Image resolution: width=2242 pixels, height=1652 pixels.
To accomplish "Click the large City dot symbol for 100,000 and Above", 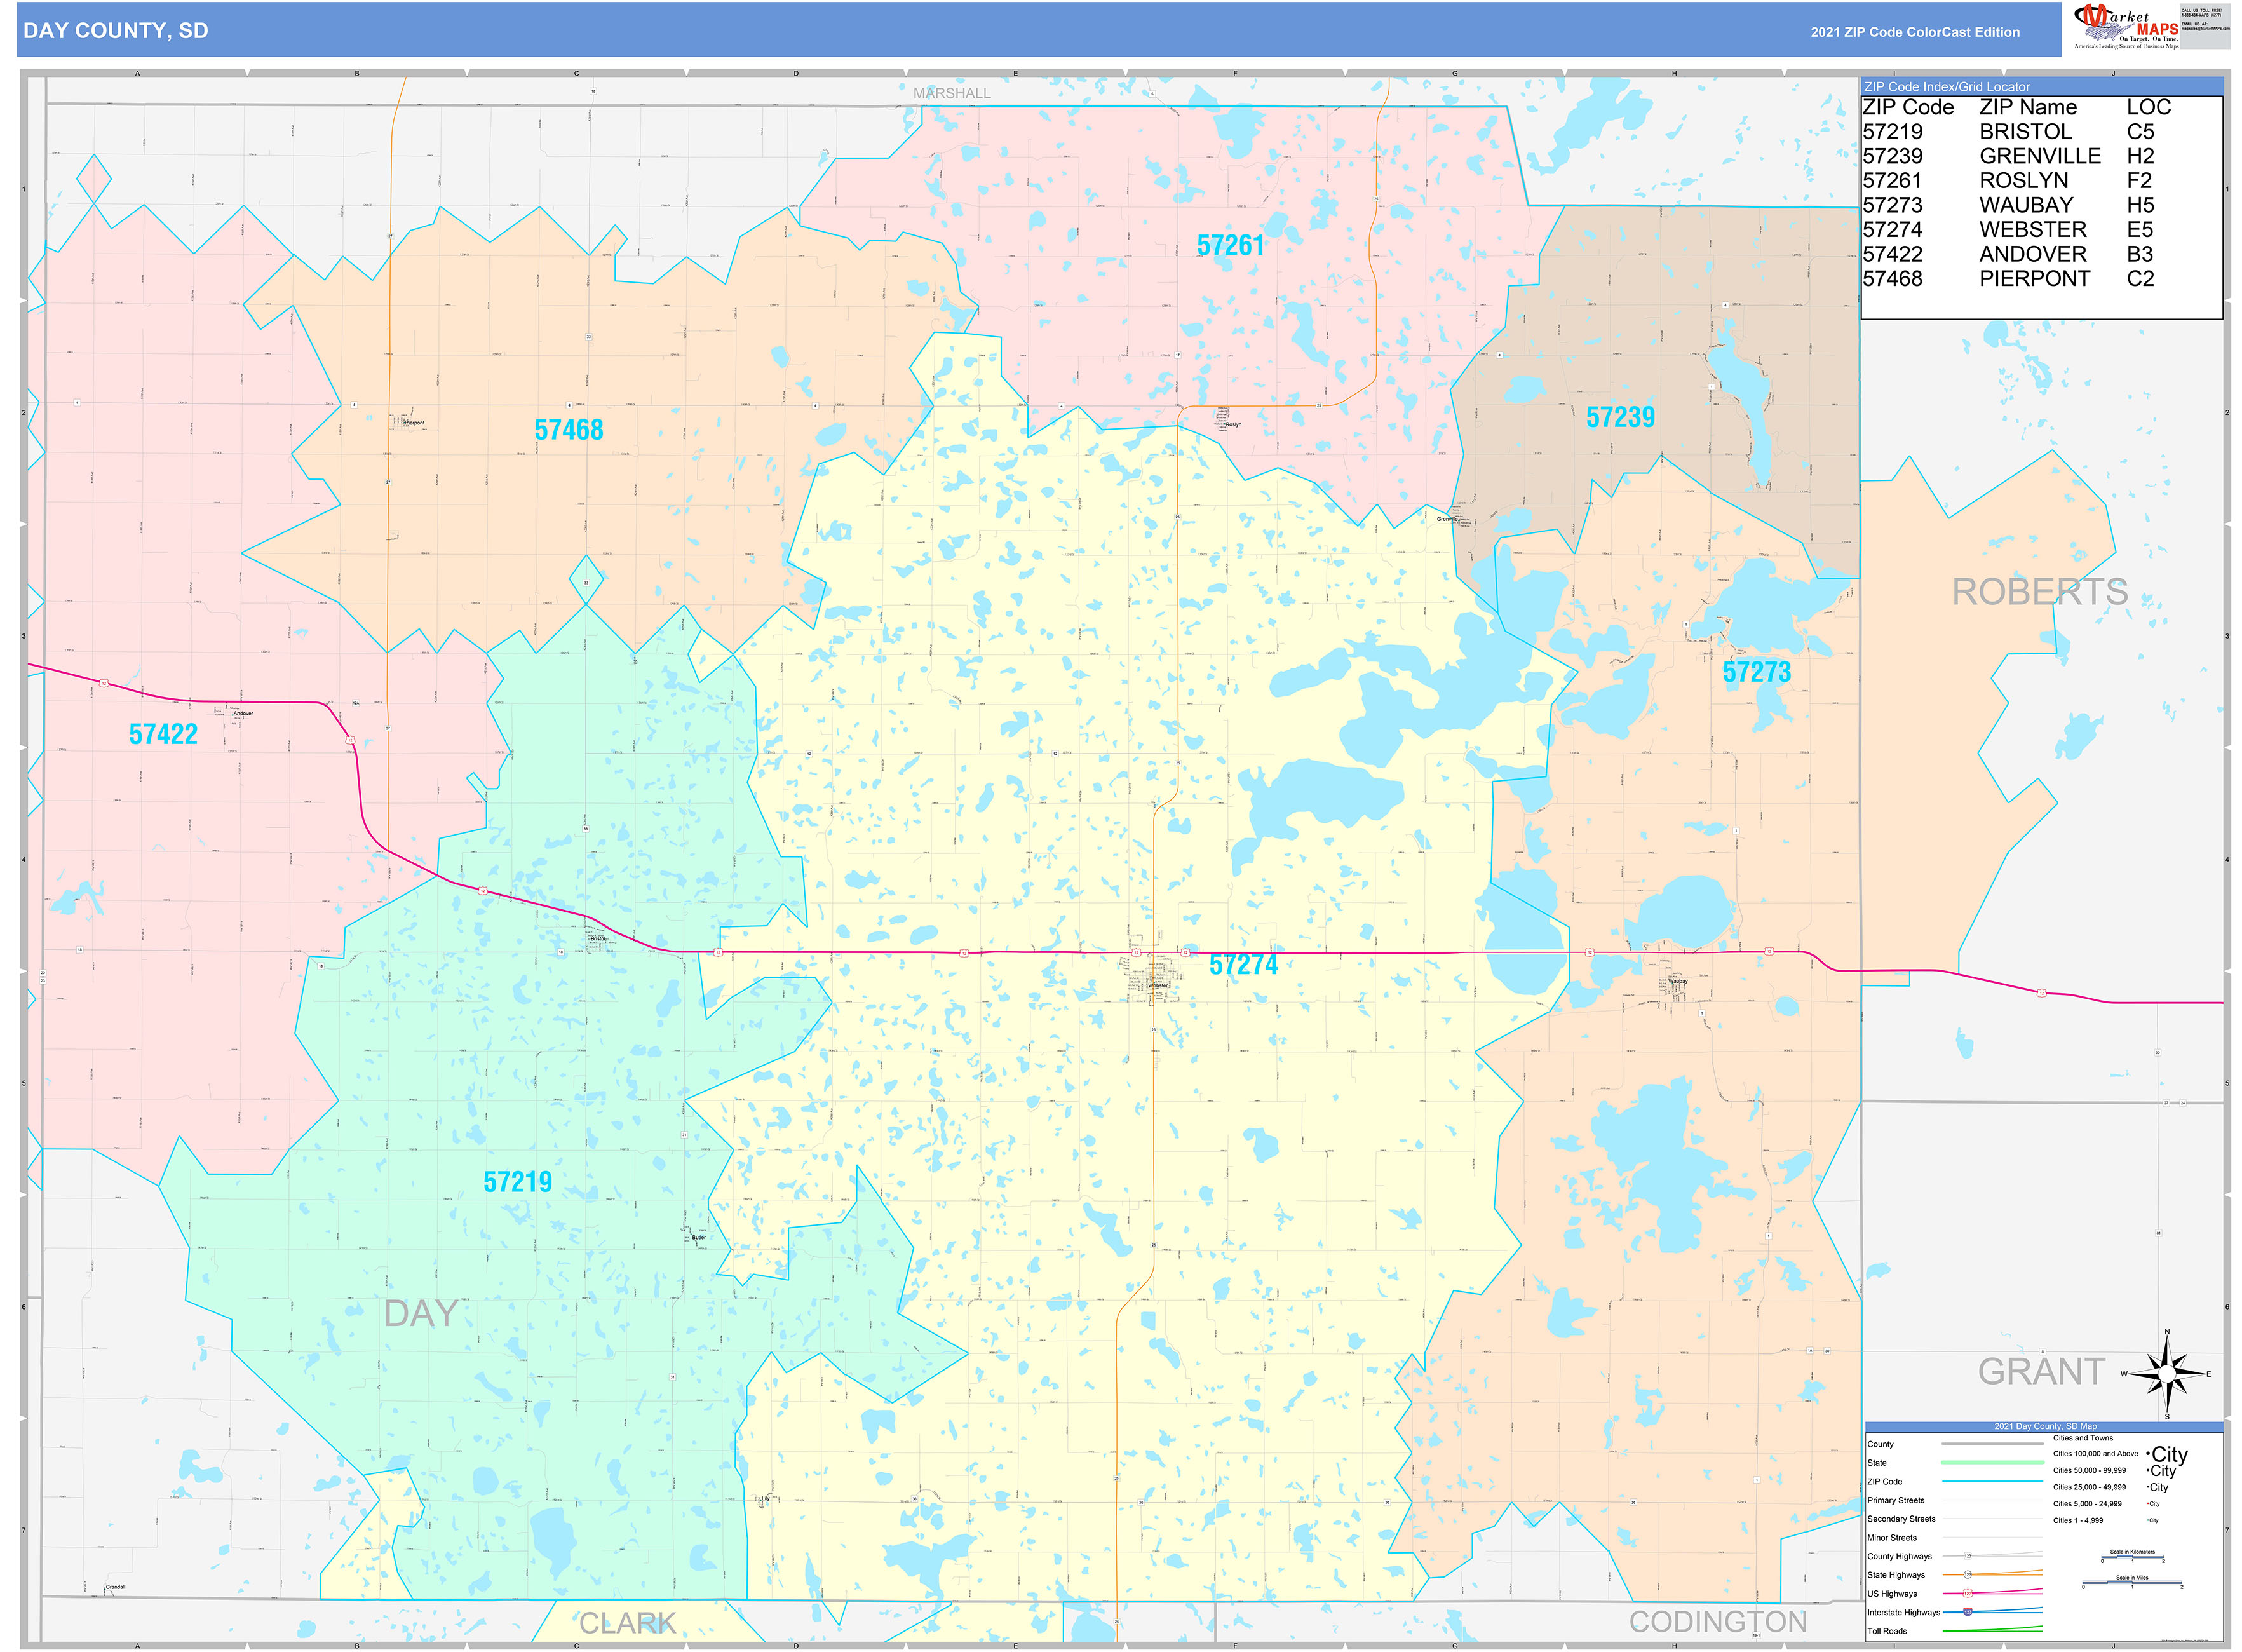I will (x=2148, y=1454).
